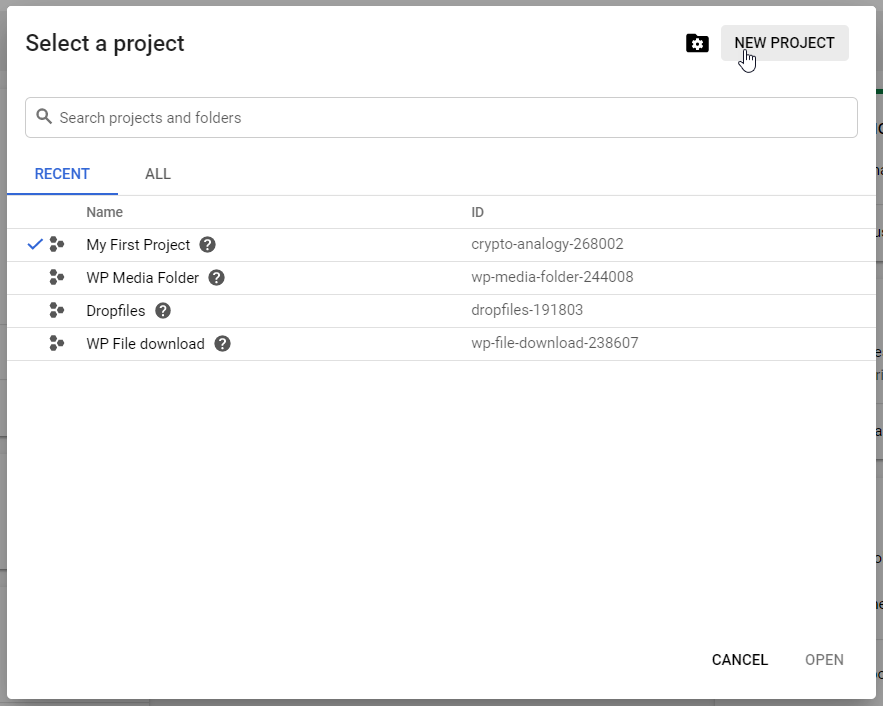Select the WP Media Folder project name
The height and width of the screenshot is (706, 883).
click(x=142, y=278)
